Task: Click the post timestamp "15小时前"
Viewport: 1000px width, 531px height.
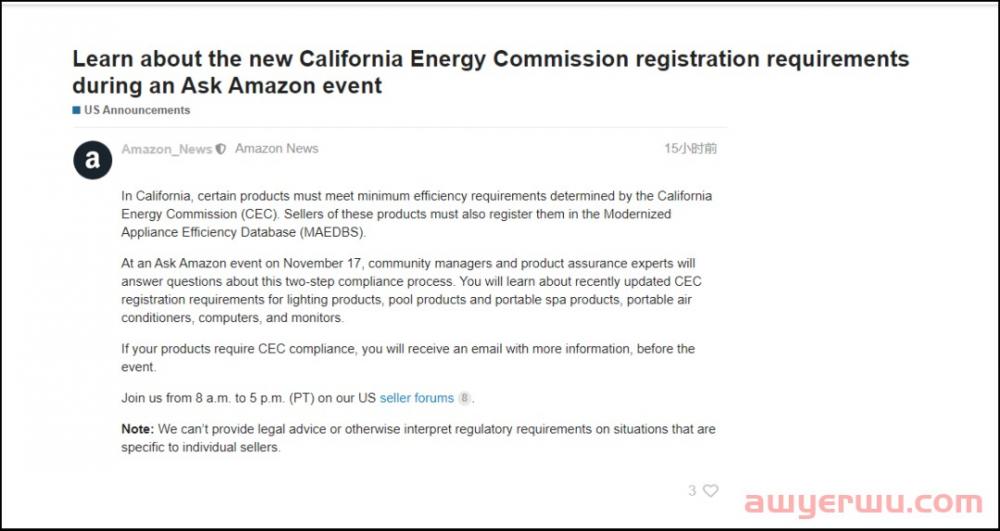Action: (690, 149)
